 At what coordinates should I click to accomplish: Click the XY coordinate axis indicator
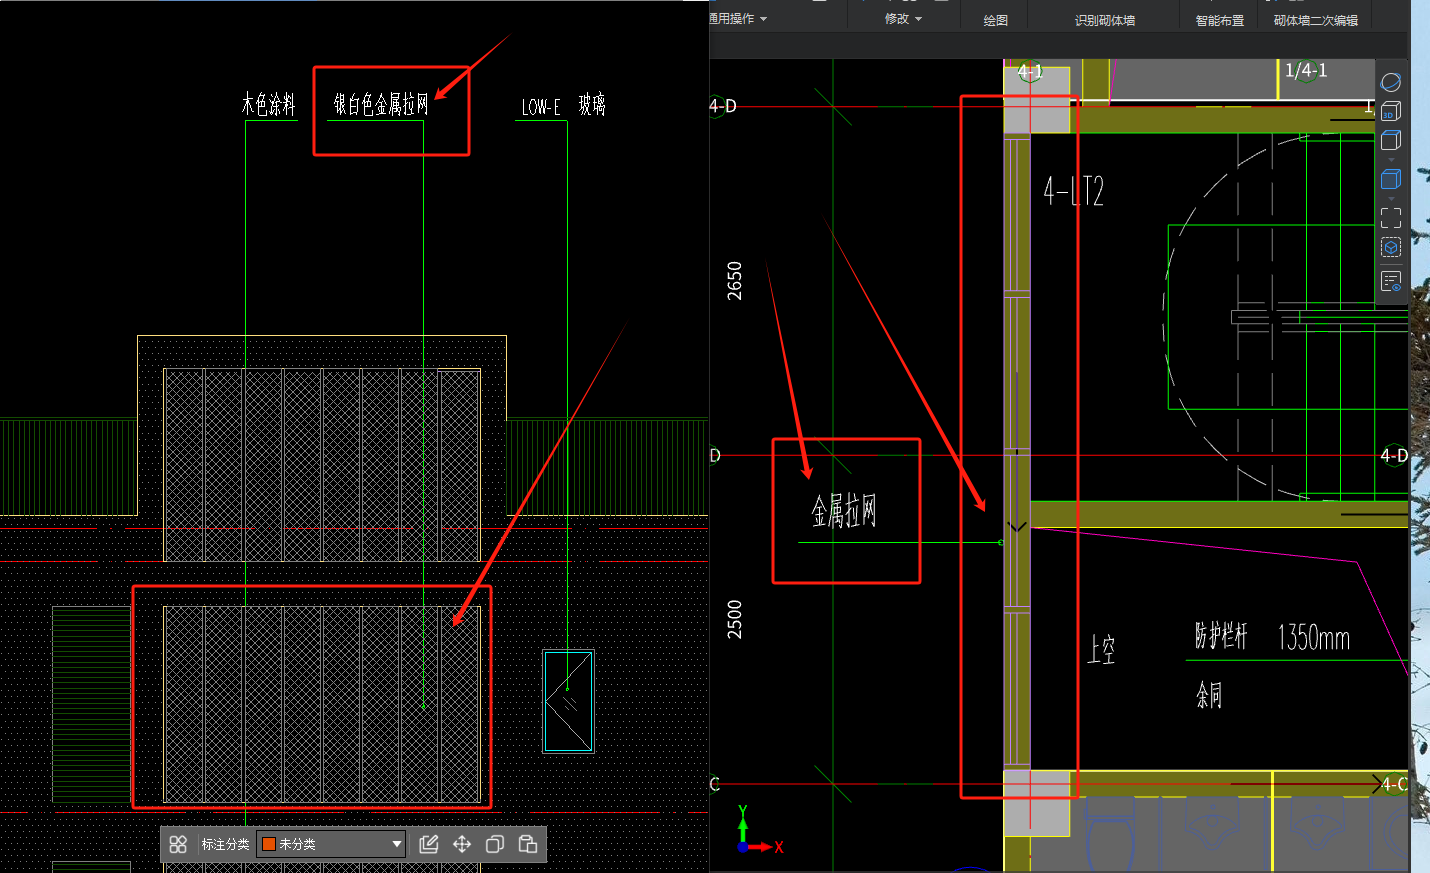pyautogui.click(x=758, y=831)
